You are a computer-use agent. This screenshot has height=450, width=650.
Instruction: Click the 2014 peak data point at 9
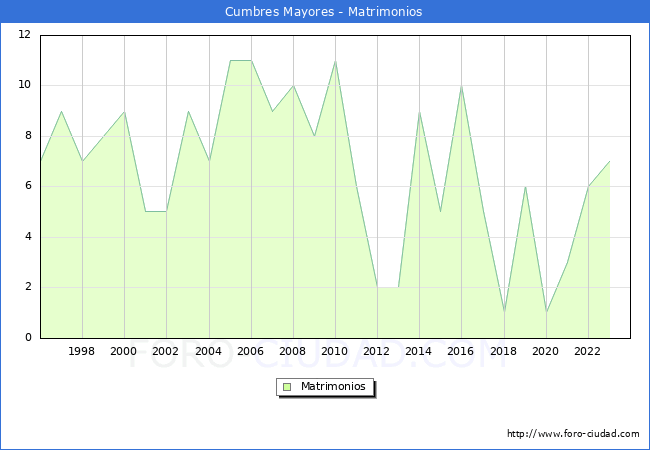pos(420,111)
